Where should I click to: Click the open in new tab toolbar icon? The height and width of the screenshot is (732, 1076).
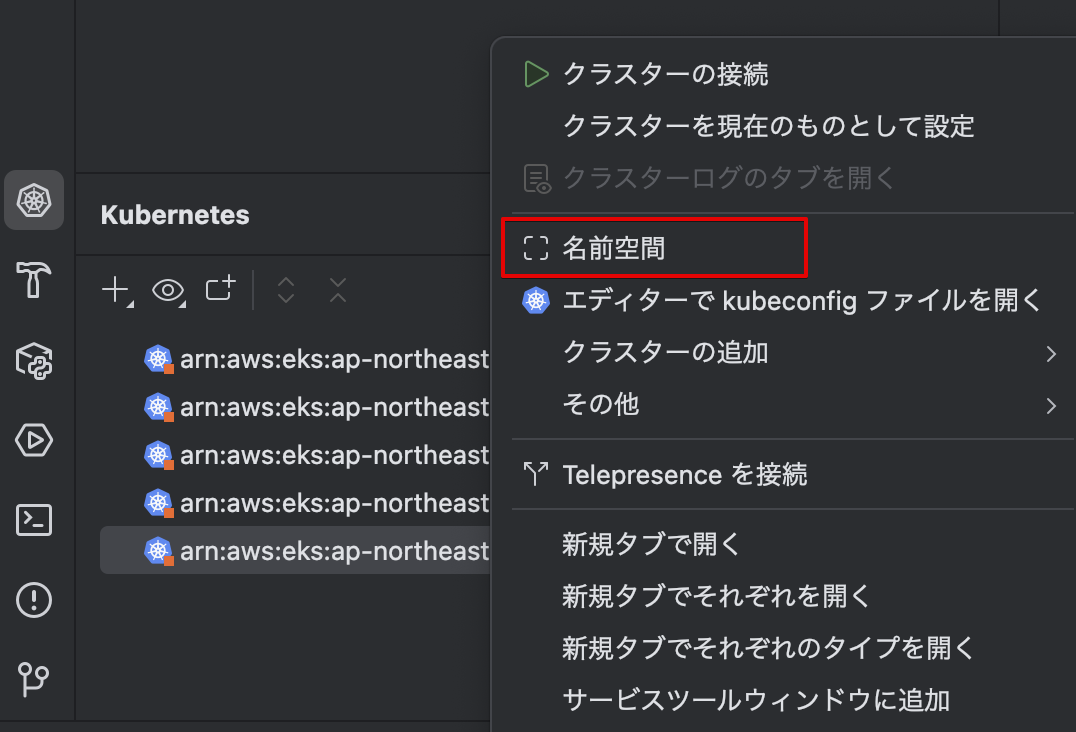(220, 288)
